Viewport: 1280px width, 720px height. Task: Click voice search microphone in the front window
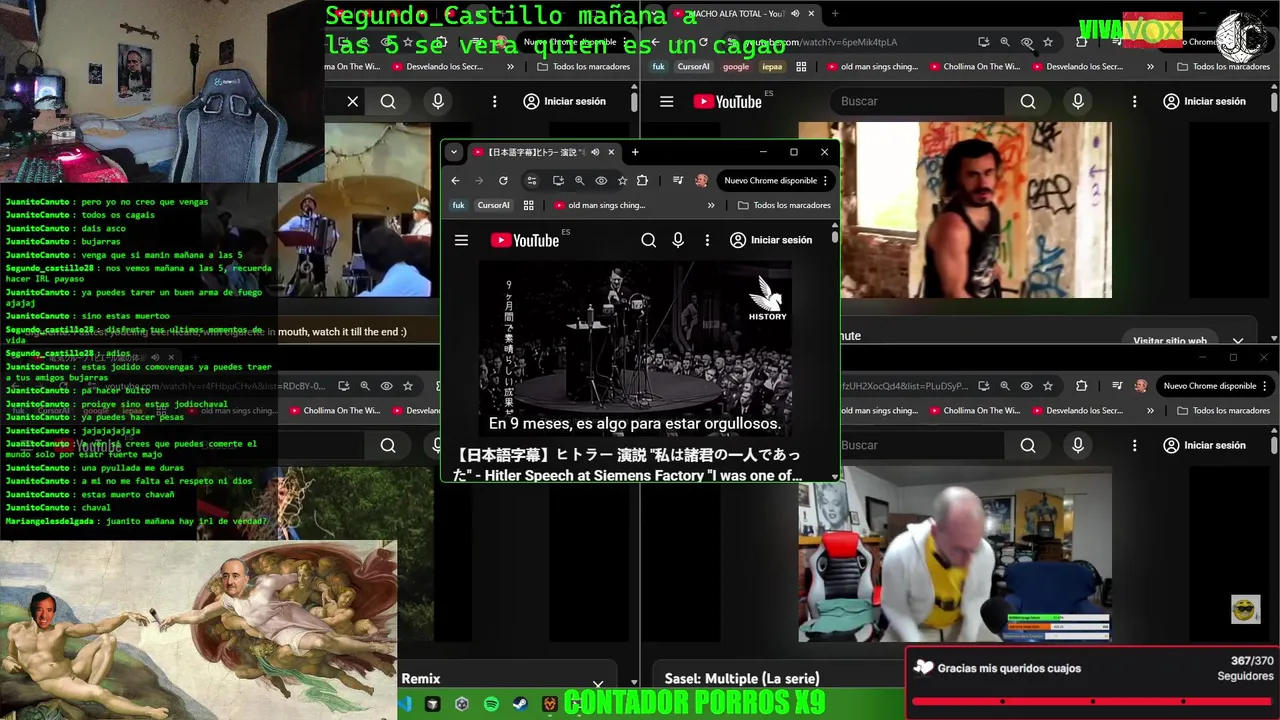click(678, 240)
